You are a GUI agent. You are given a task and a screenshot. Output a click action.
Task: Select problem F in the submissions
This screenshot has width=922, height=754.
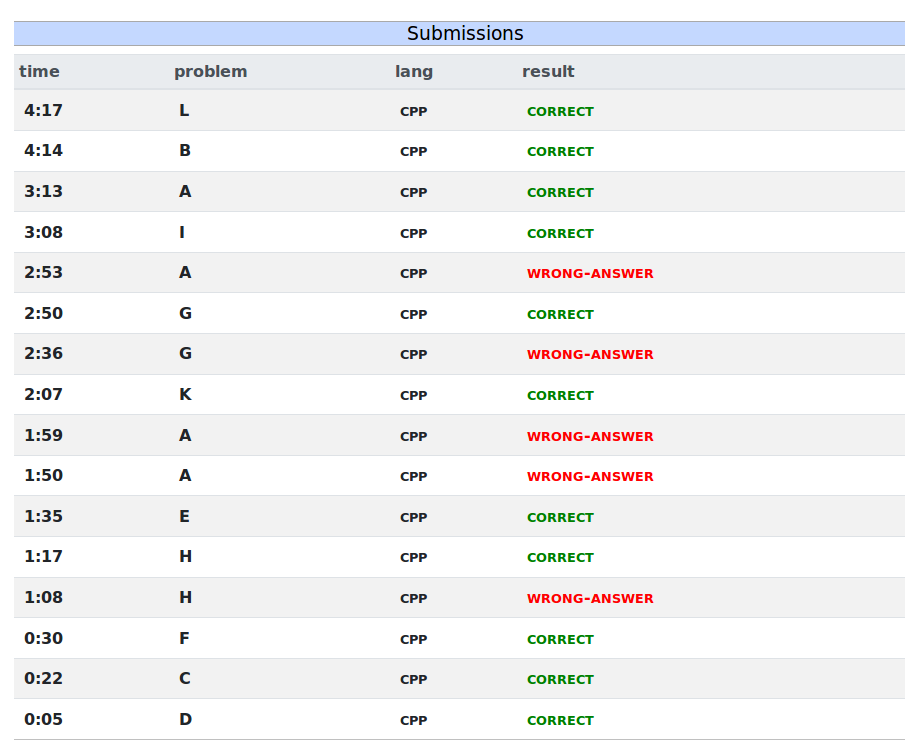[x=184, y=639]
